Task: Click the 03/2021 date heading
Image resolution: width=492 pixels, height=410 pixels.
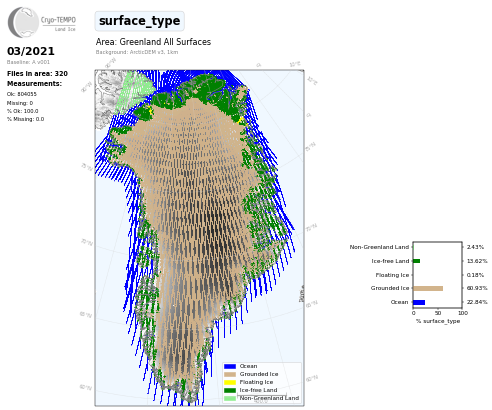Action: coord(31,51)
